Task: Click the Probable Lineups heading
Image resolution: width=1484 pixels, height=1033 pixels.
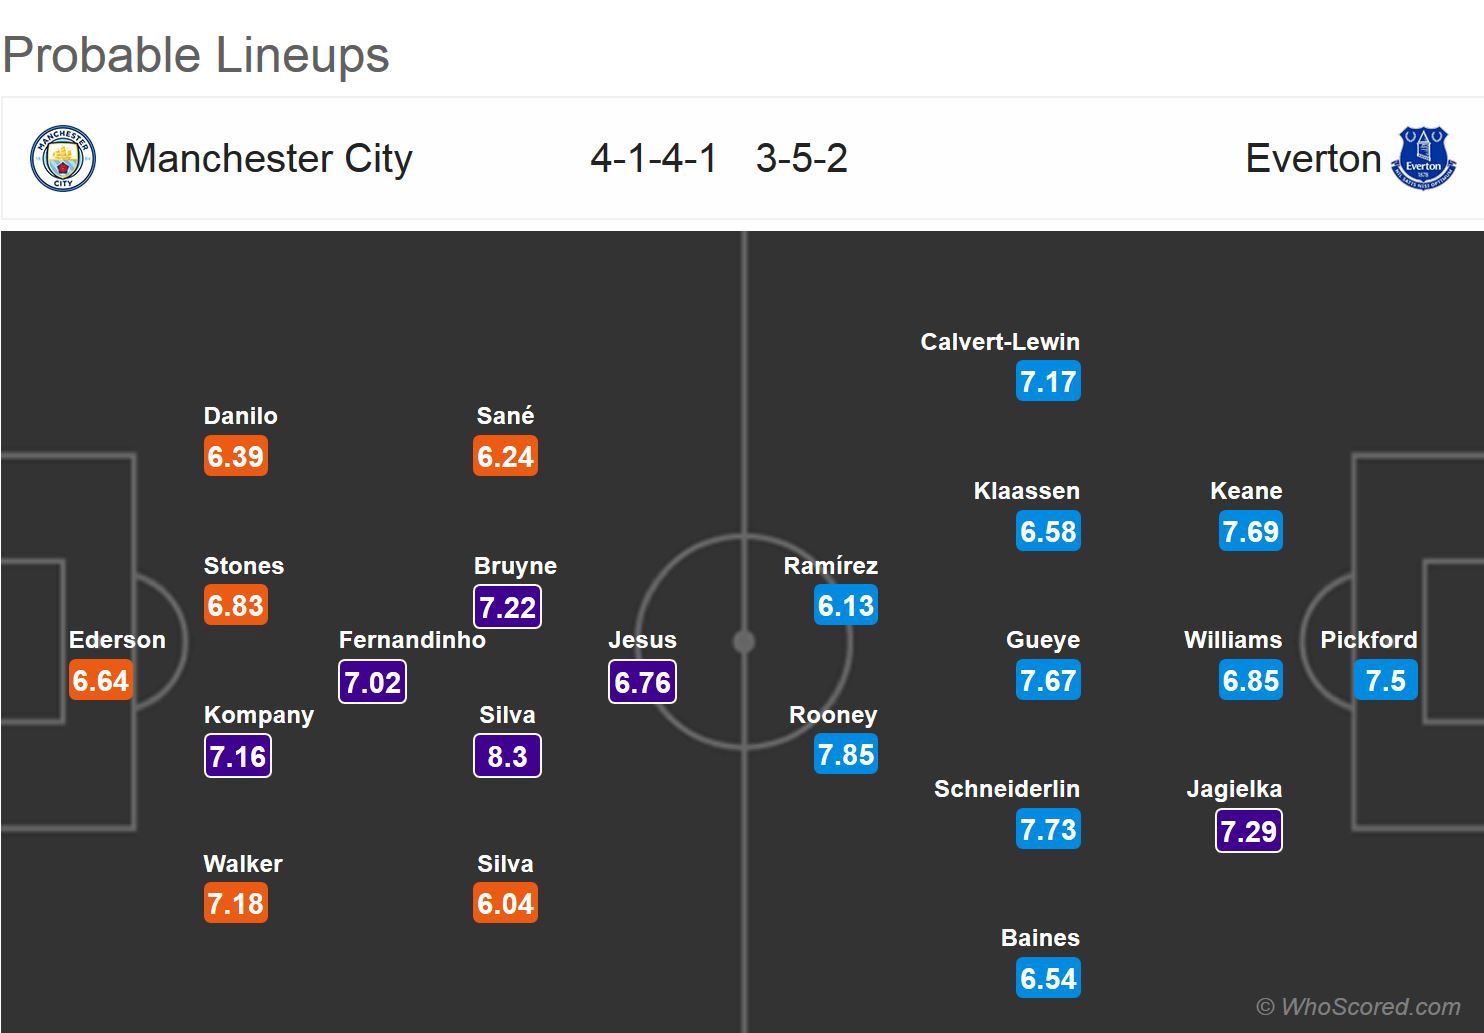Action: [x=196, y=55]
